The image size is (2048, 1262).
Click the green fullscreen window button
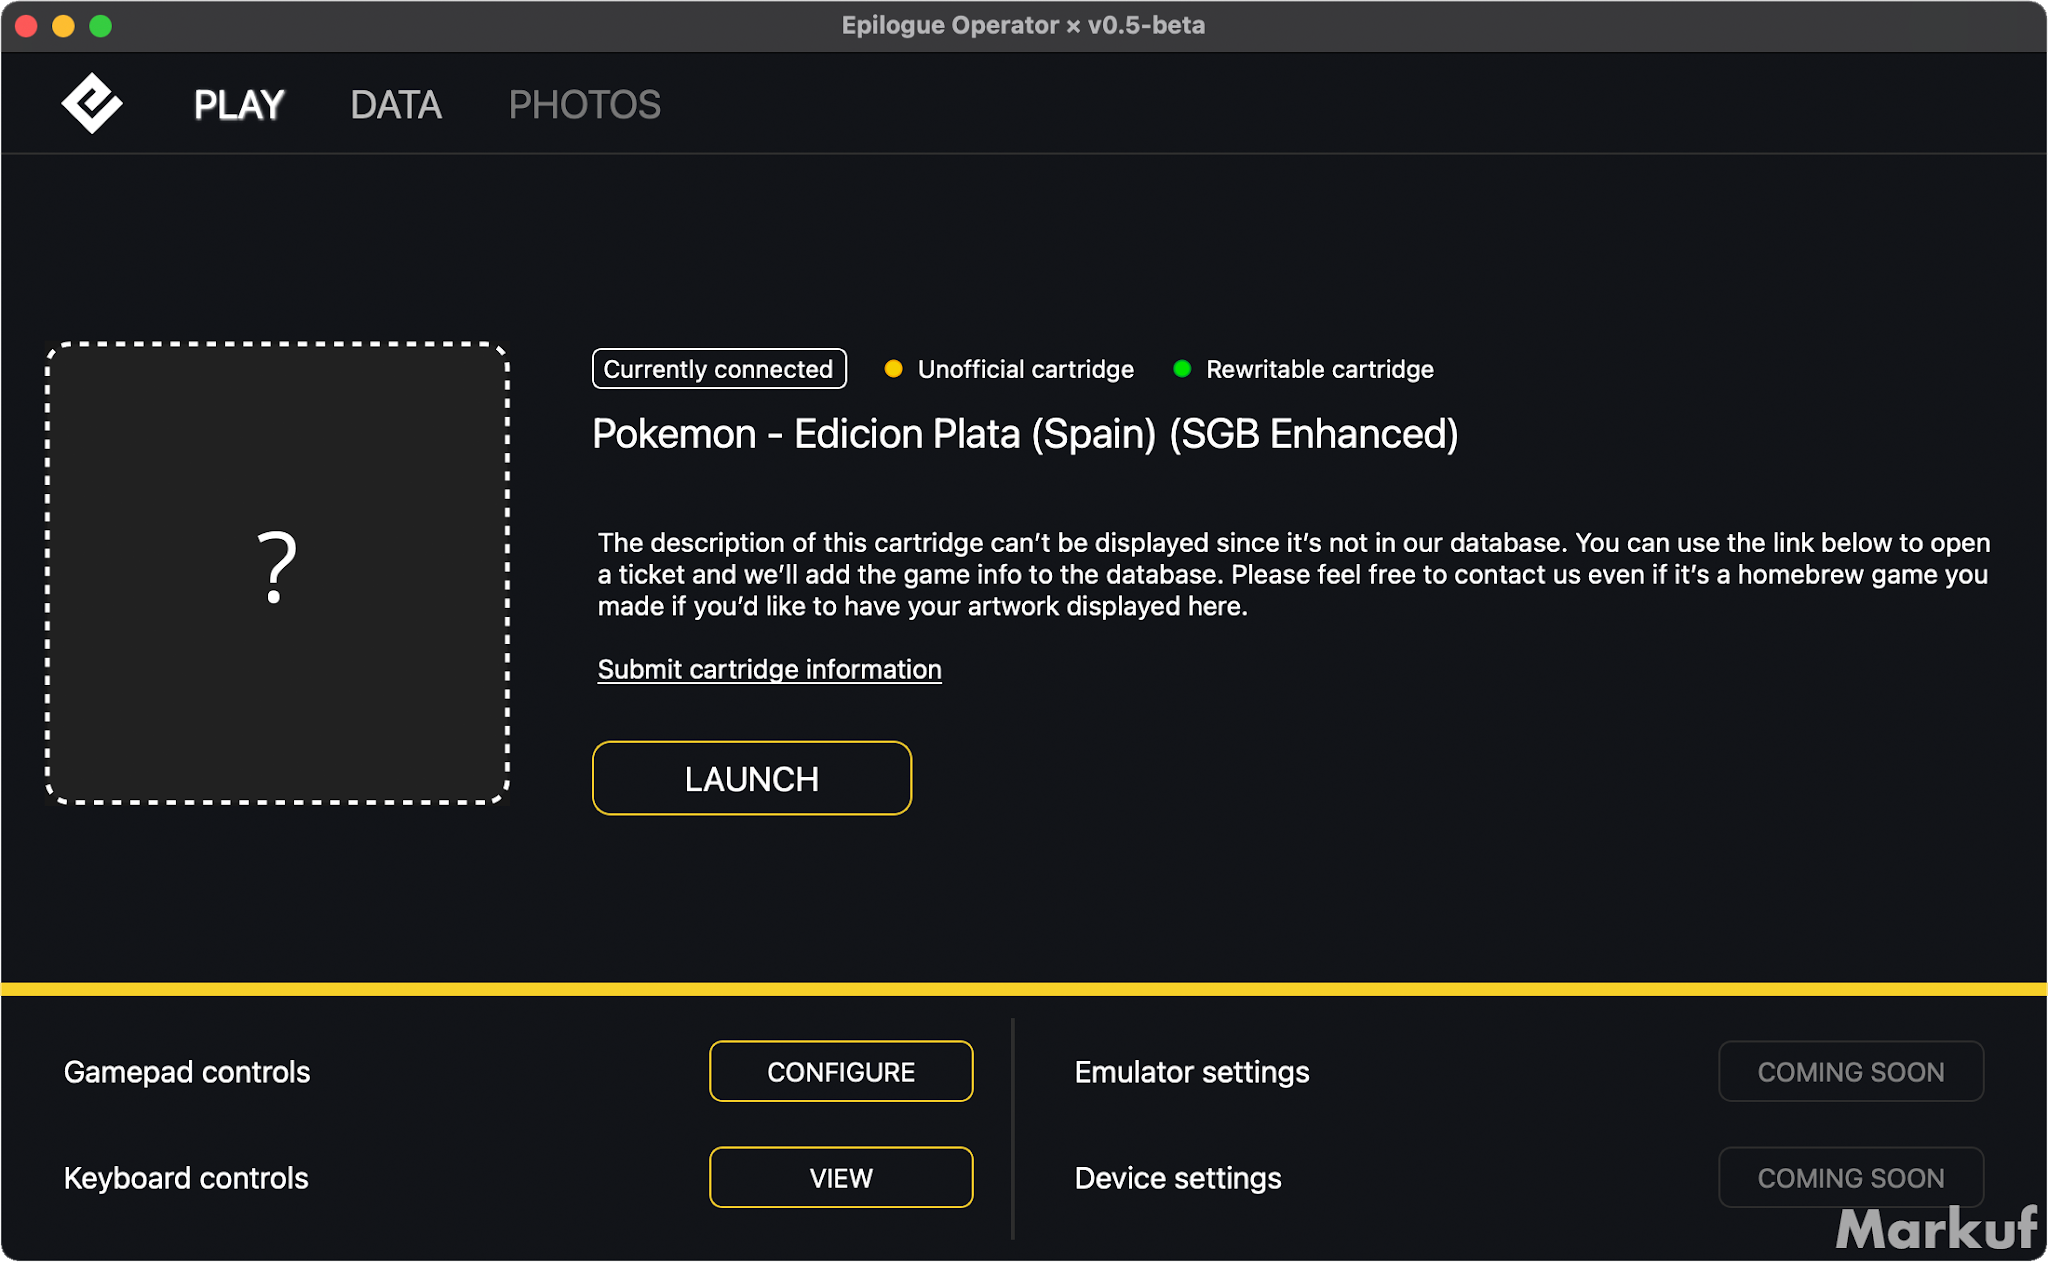point(100,26)
